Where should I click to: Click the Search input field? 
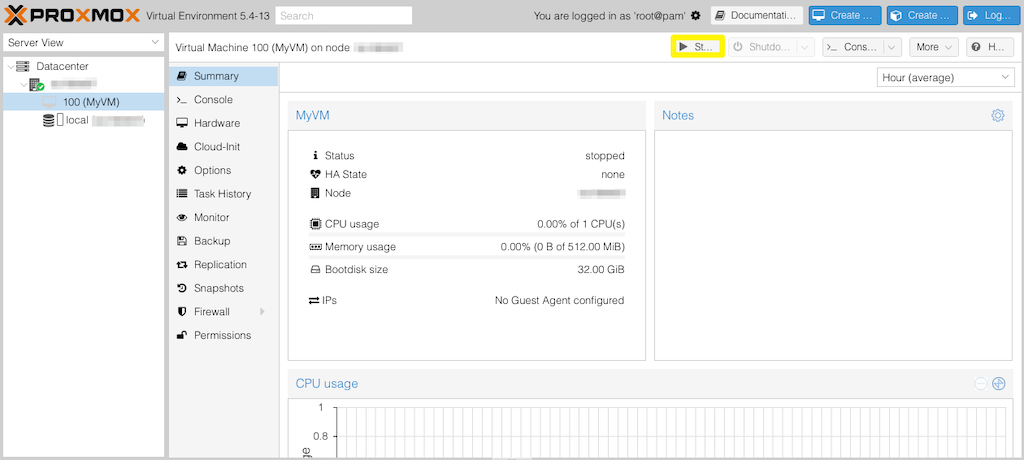(x=343, y=16)
